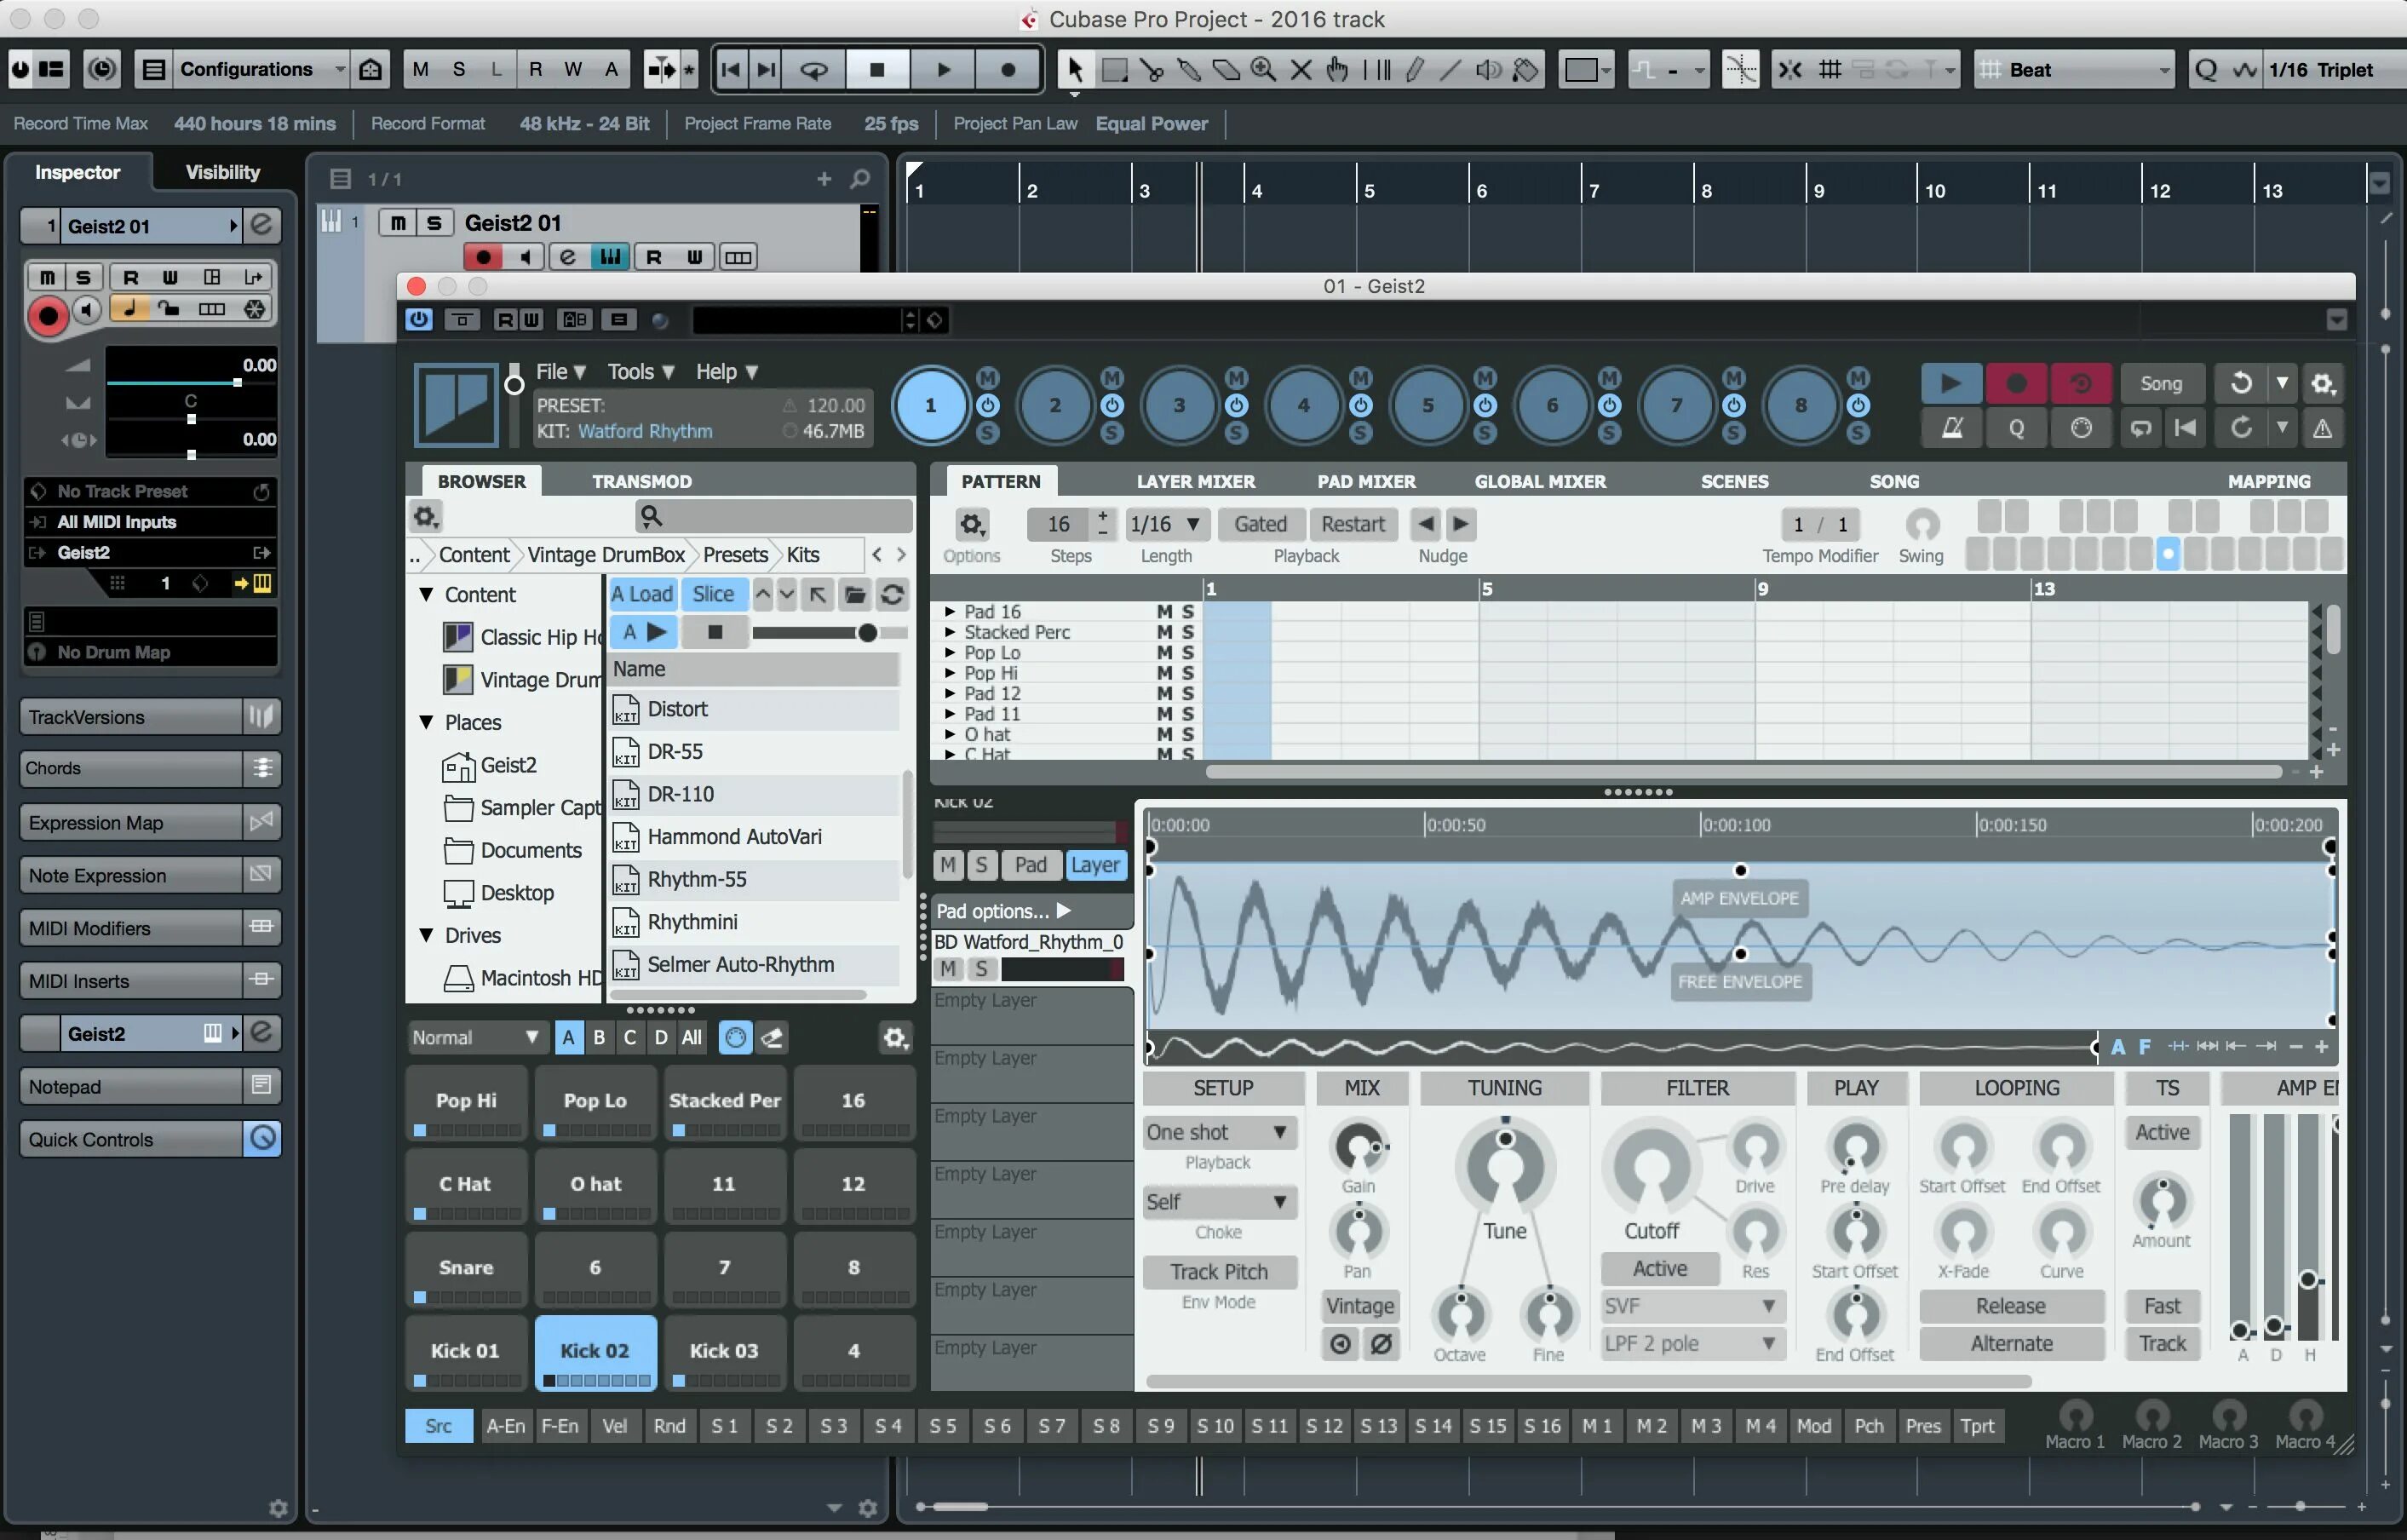Expand the Drives section in browser
Image resolution: width=2407 pixels, height=1540 pixels.
pyautogui.click(x=428, y=935)
